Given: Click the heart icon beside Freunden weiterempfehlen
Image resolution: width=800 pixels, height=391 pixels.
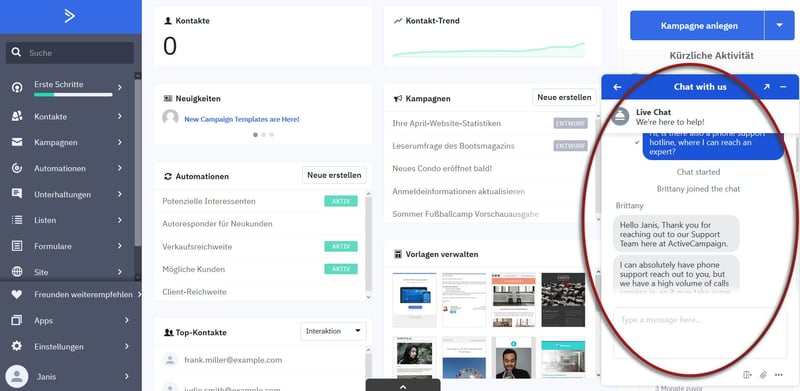Looking at the screenshot, I should (x=17, y=295).
